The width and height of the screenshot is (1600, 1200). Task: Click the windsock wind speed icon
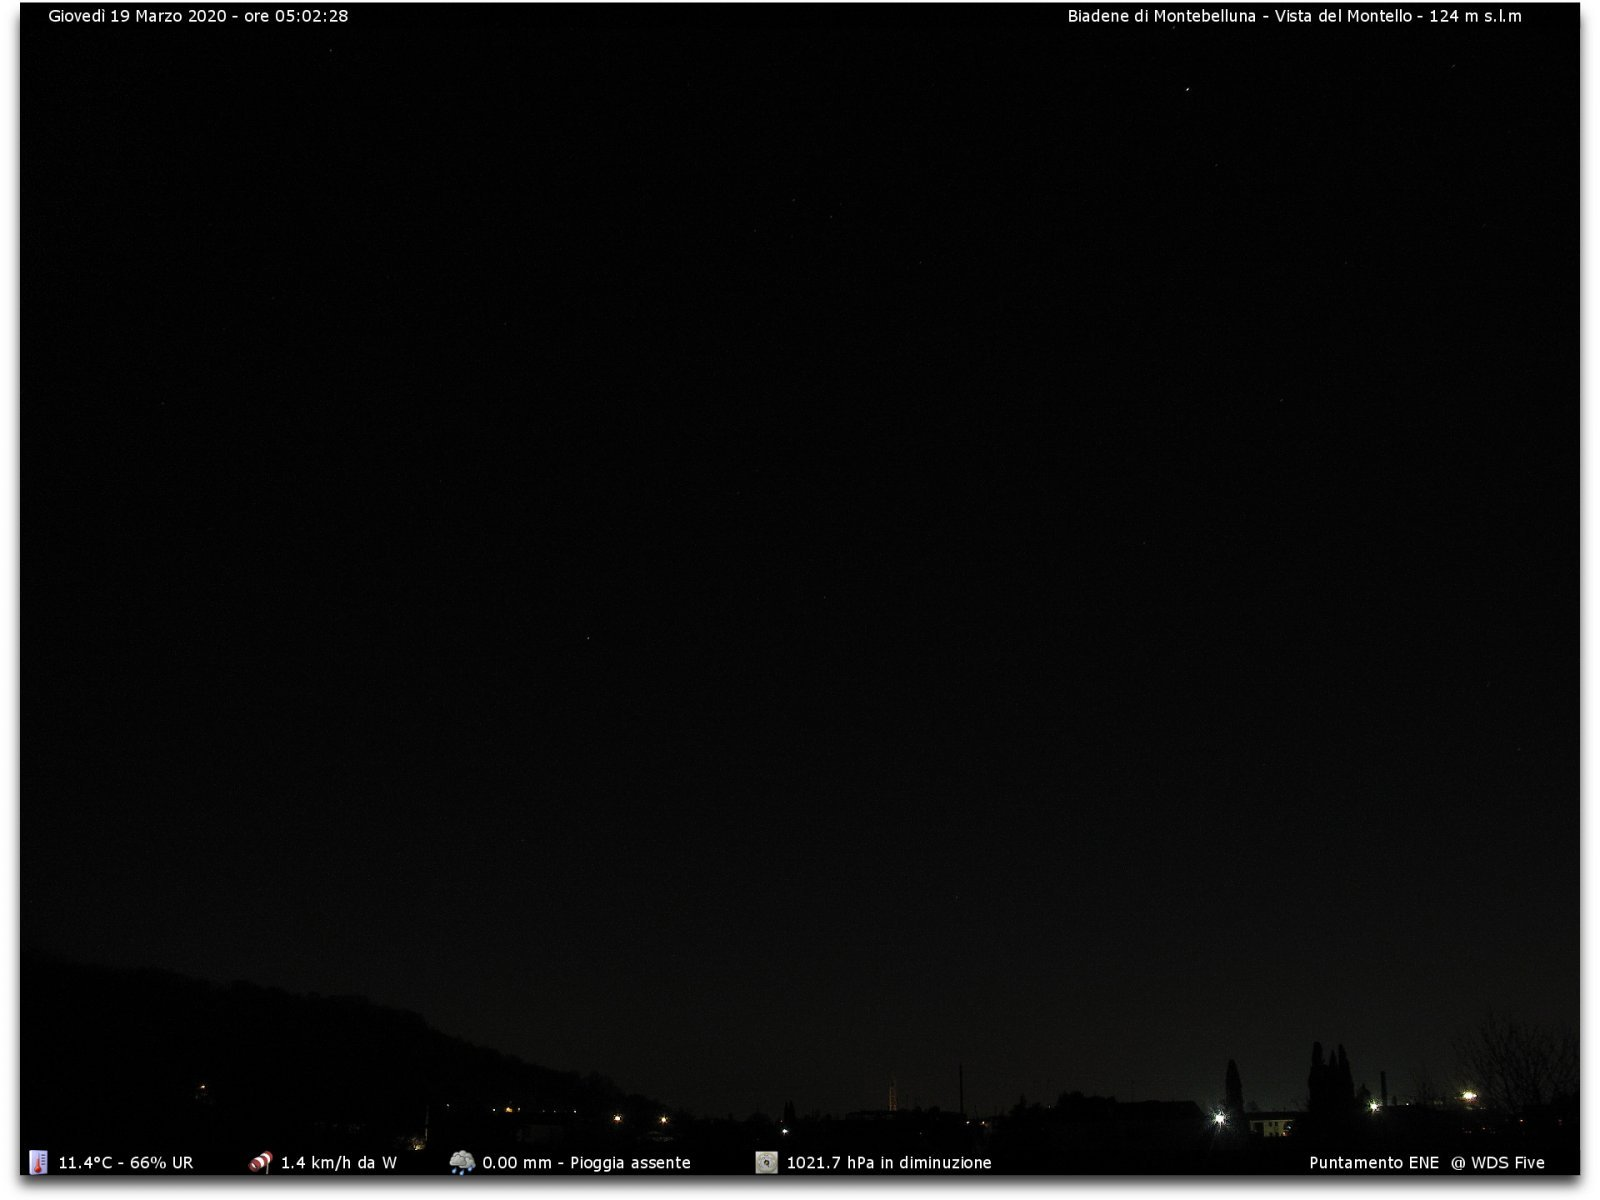260,1162
